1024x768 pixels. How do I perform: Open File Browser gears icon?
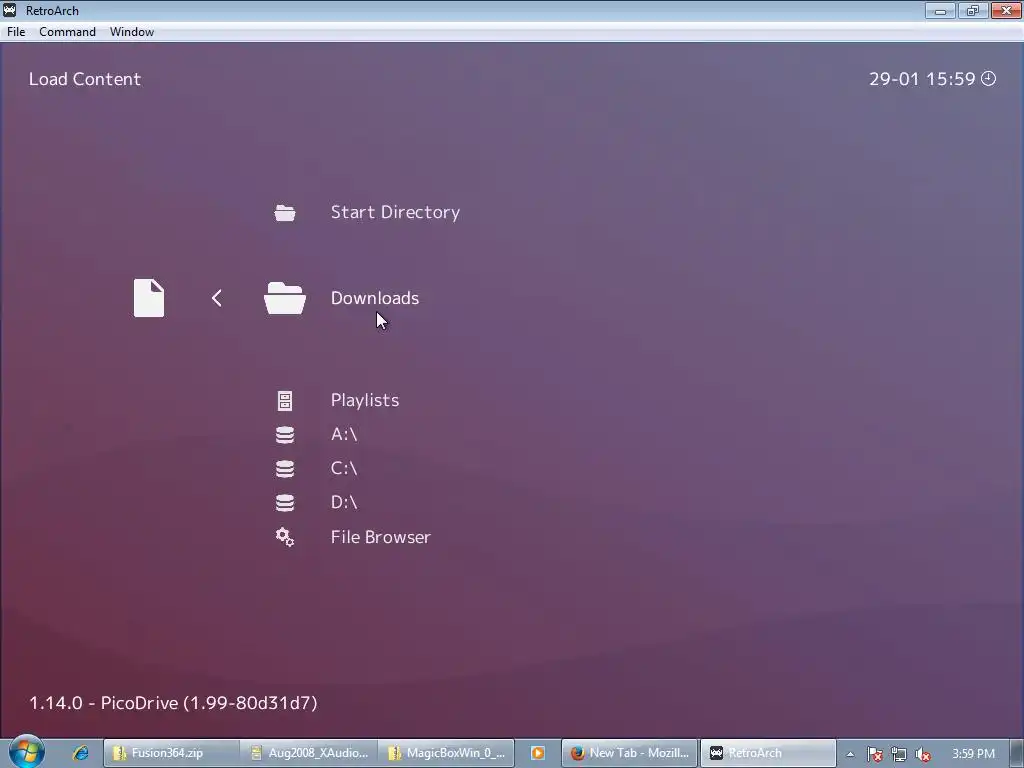(x=285, y=537)
